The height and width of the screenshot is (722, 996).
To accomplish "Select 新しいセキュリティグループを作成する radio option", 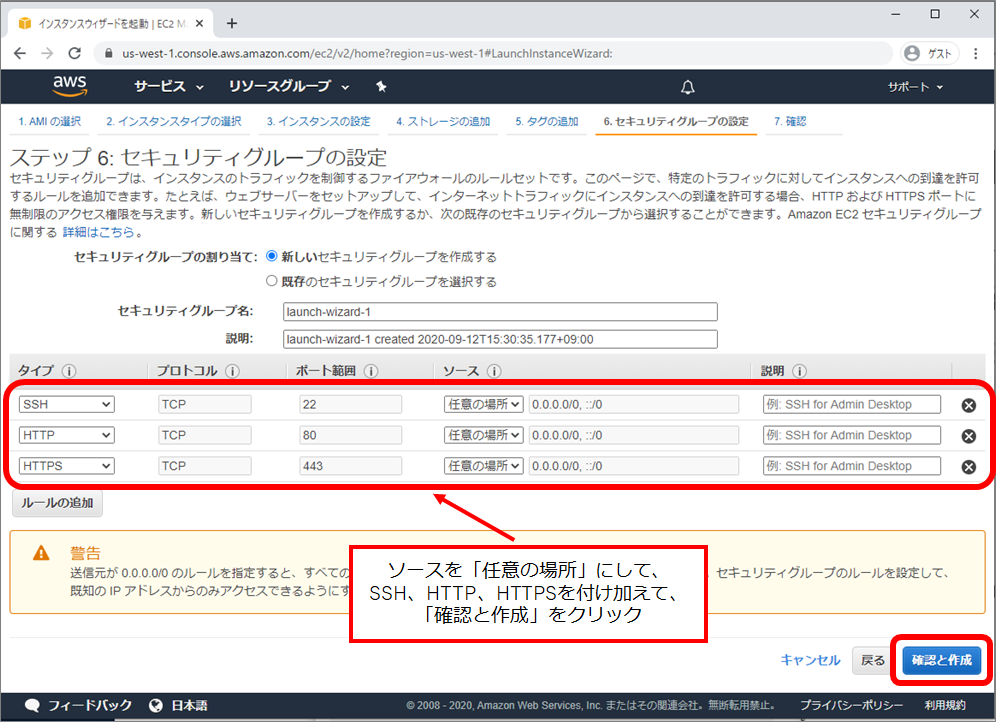I will (272, 256).
